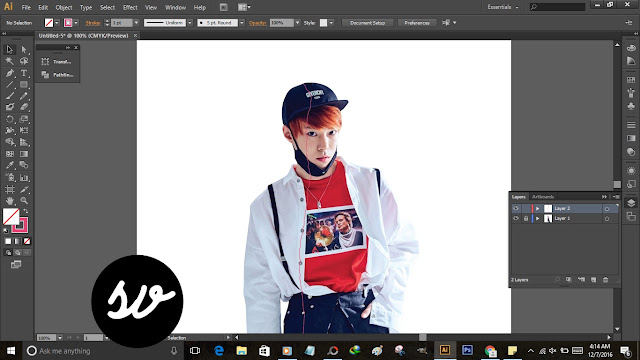This screenshot has height=360, width=640.
Task: Select the Paintbrush tool
Action: pos(9,96)
